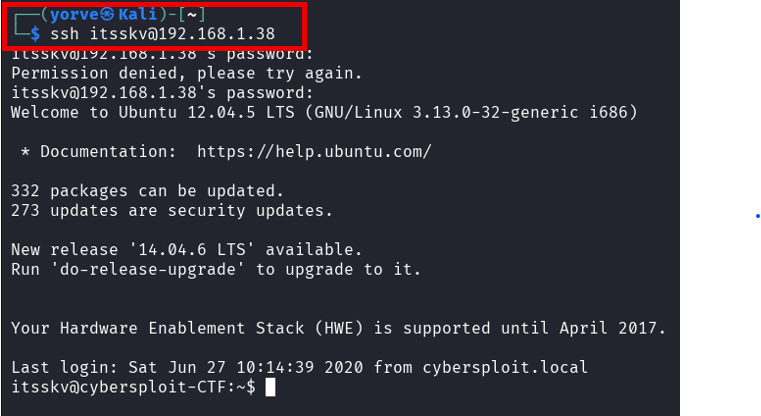The height and width of the screenshot is (416, 761).
Task: Click the '332 packages can be updated' line
Action: click(147, 191)
